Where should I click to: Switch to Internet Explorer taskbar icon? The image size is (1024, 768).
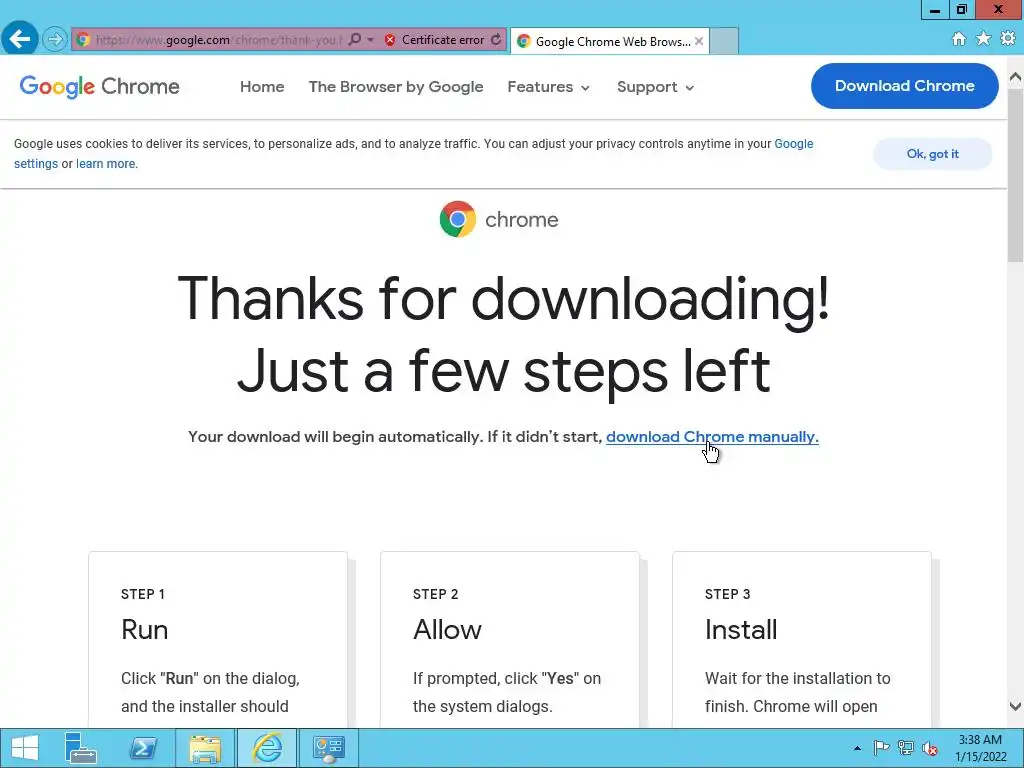pyautogui.click(x=267, y=748)
